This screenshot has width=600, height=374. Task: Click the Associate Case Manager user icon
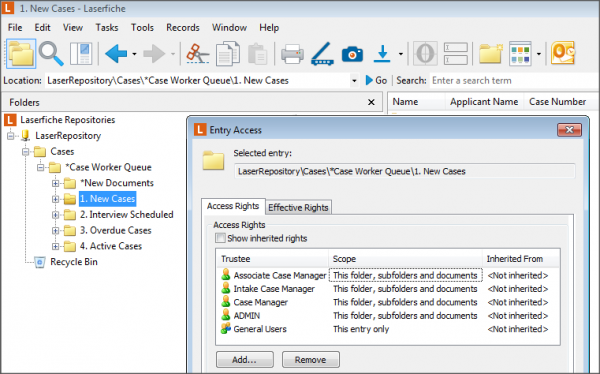(226, 275)
